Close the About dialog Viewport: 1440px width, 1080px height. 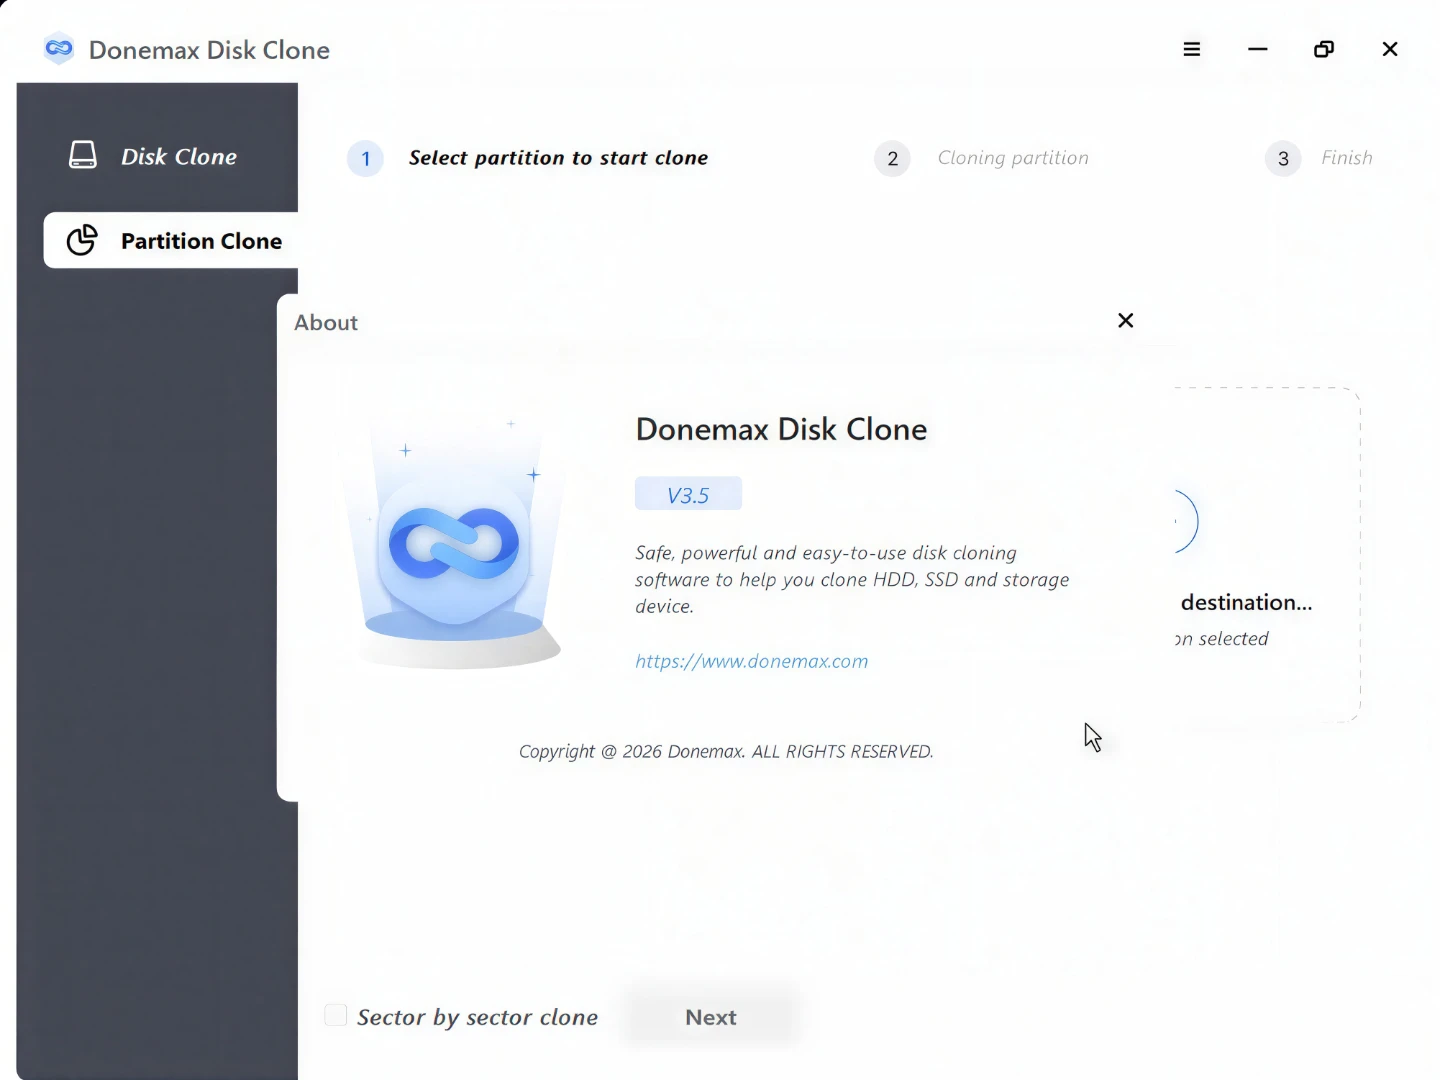1126,320
